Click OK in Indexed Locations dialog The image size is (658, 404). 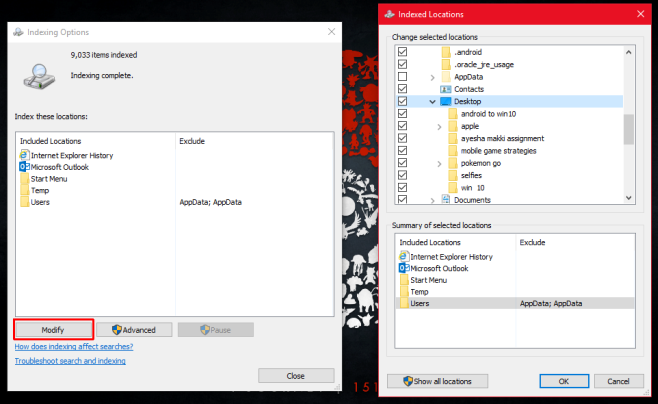tap(564, 381)
